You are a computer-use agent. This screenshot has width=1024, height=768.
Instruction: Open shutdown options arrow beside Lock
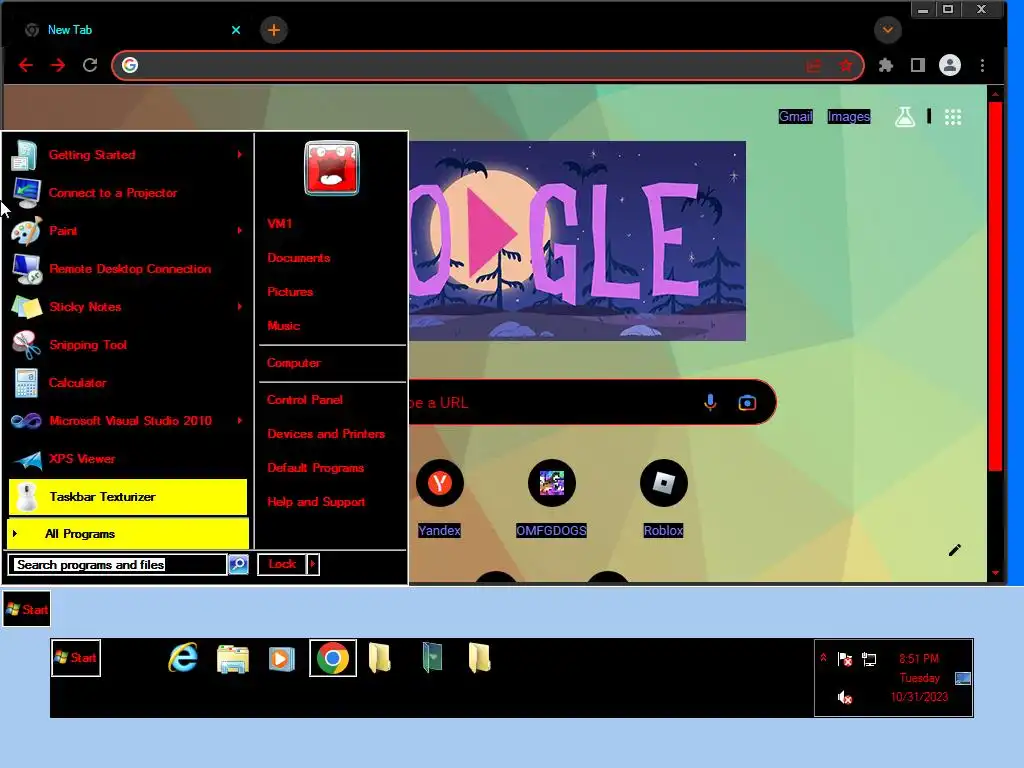pyautogui.click(x=313, y=564)
